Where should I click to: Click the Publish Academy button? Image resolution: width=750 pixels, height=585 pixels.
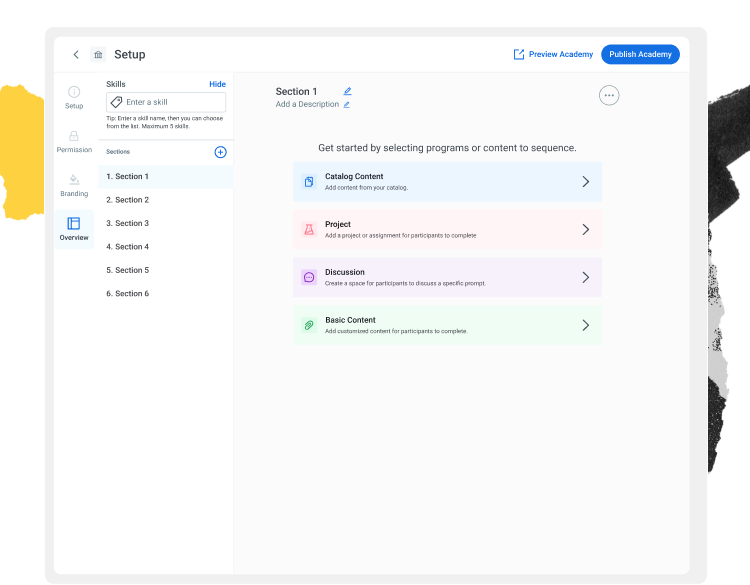point(640,55)
